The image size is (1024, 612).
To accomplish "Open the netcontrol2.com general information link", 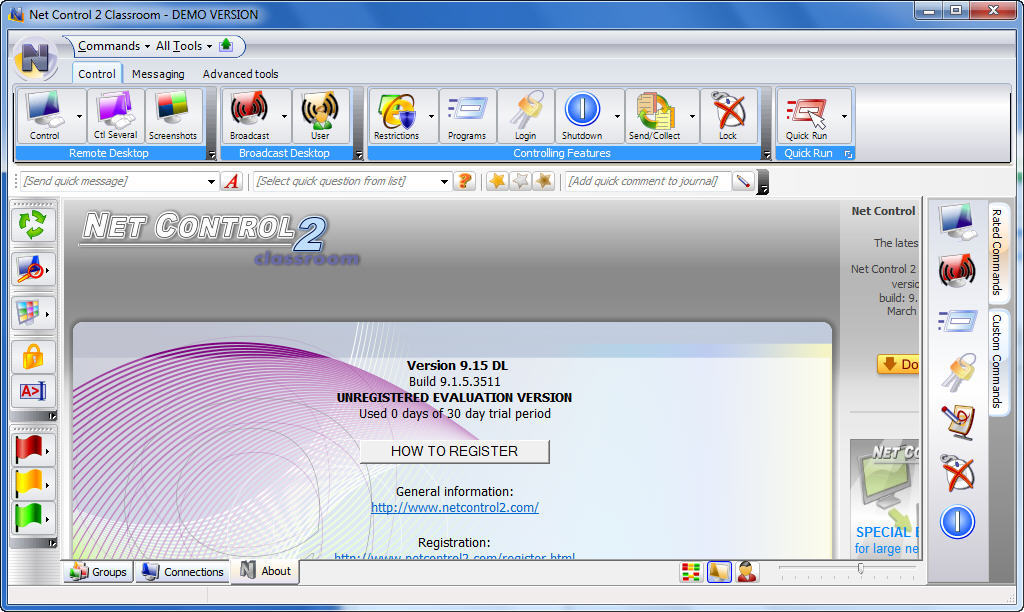I will (455, 507).
